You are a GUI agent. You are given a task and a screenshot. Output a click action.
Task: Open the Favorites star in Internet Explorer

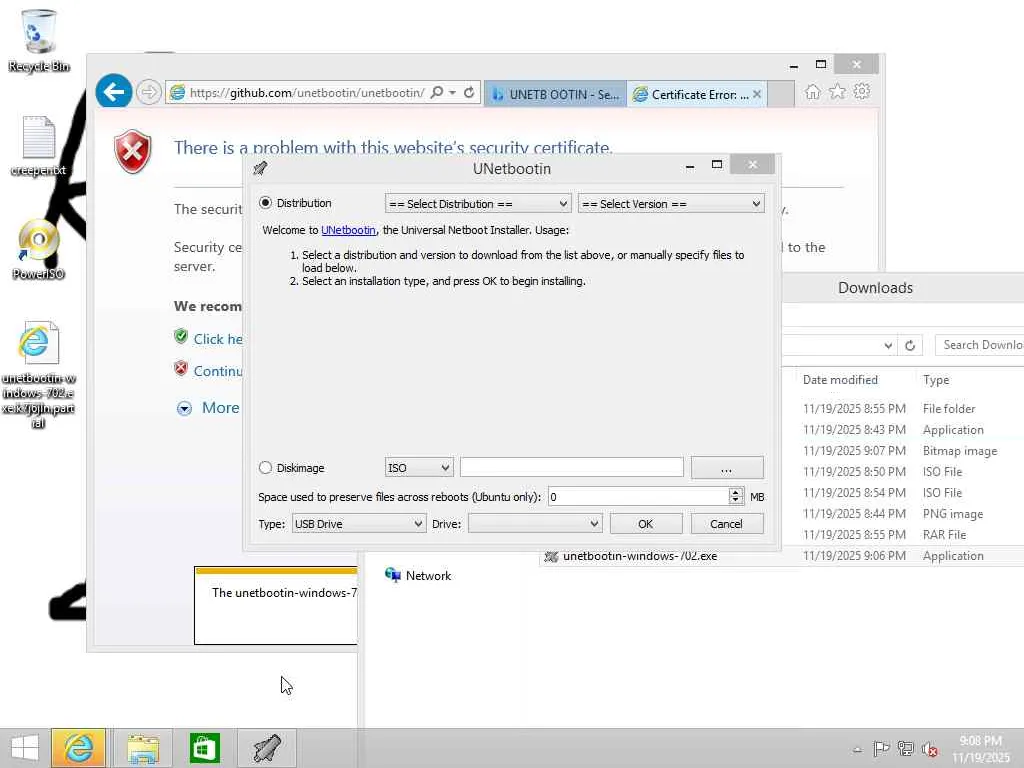click(x=837, y=92)
